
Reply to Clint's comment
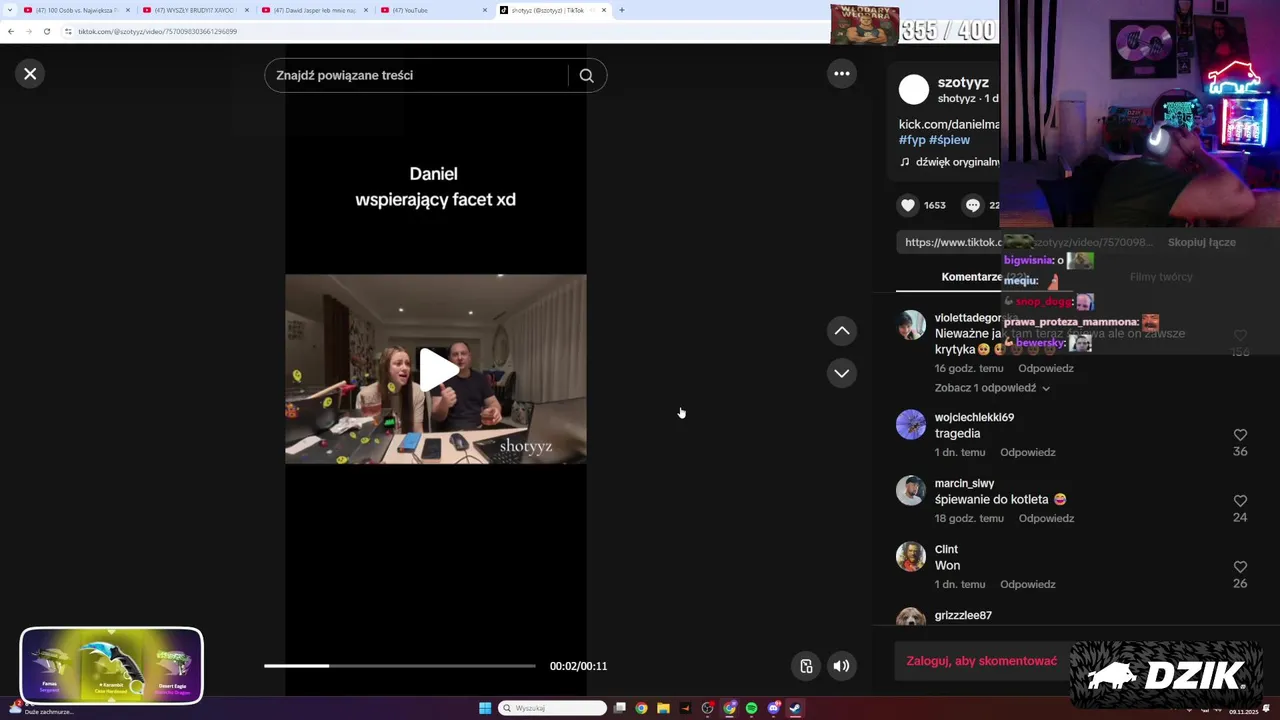point(1028,584)
